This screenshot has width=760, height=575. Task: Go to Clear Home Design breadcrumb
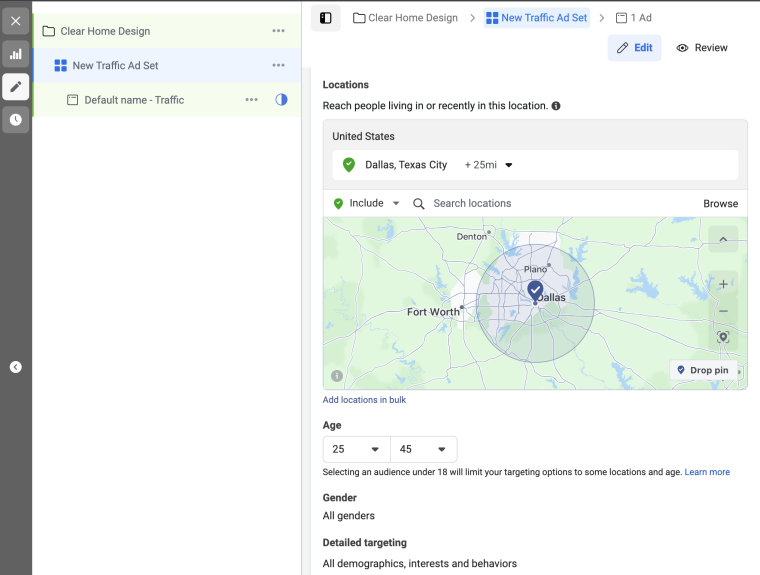click(x=405, y=18)
